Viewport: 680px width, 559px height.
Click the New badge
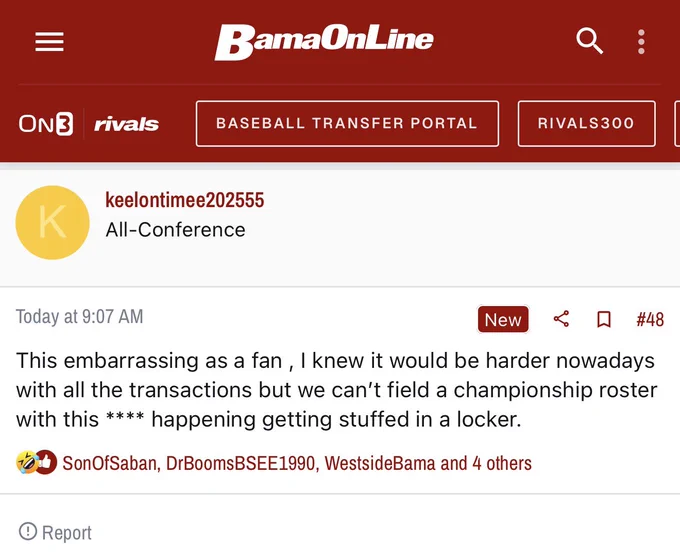tap(503, 320)
